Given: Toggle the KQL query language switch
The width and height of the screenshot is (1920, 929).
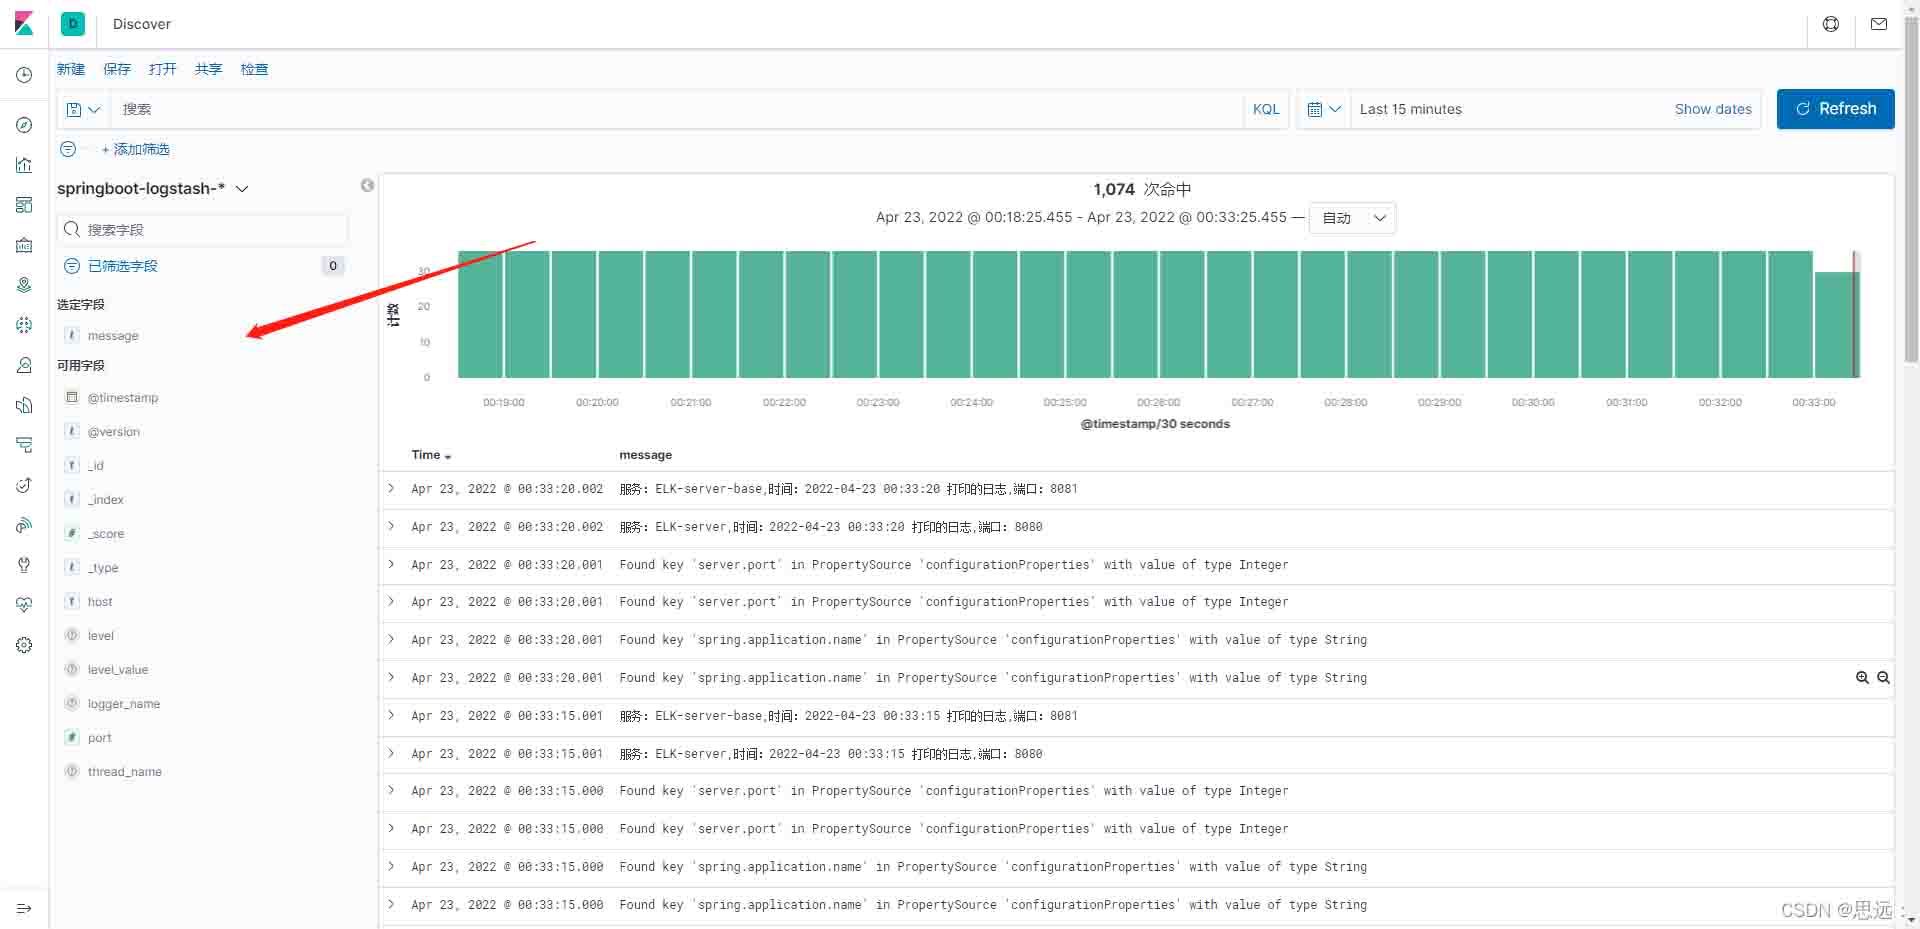Looking at the screenshot, I should (x=1265, y=109).
